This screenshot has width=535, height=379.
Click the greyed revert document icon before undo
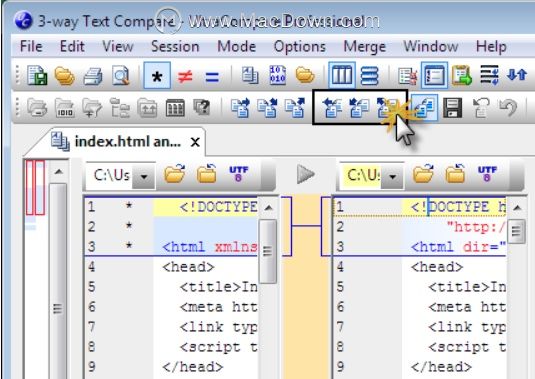[x=480, y=108]
